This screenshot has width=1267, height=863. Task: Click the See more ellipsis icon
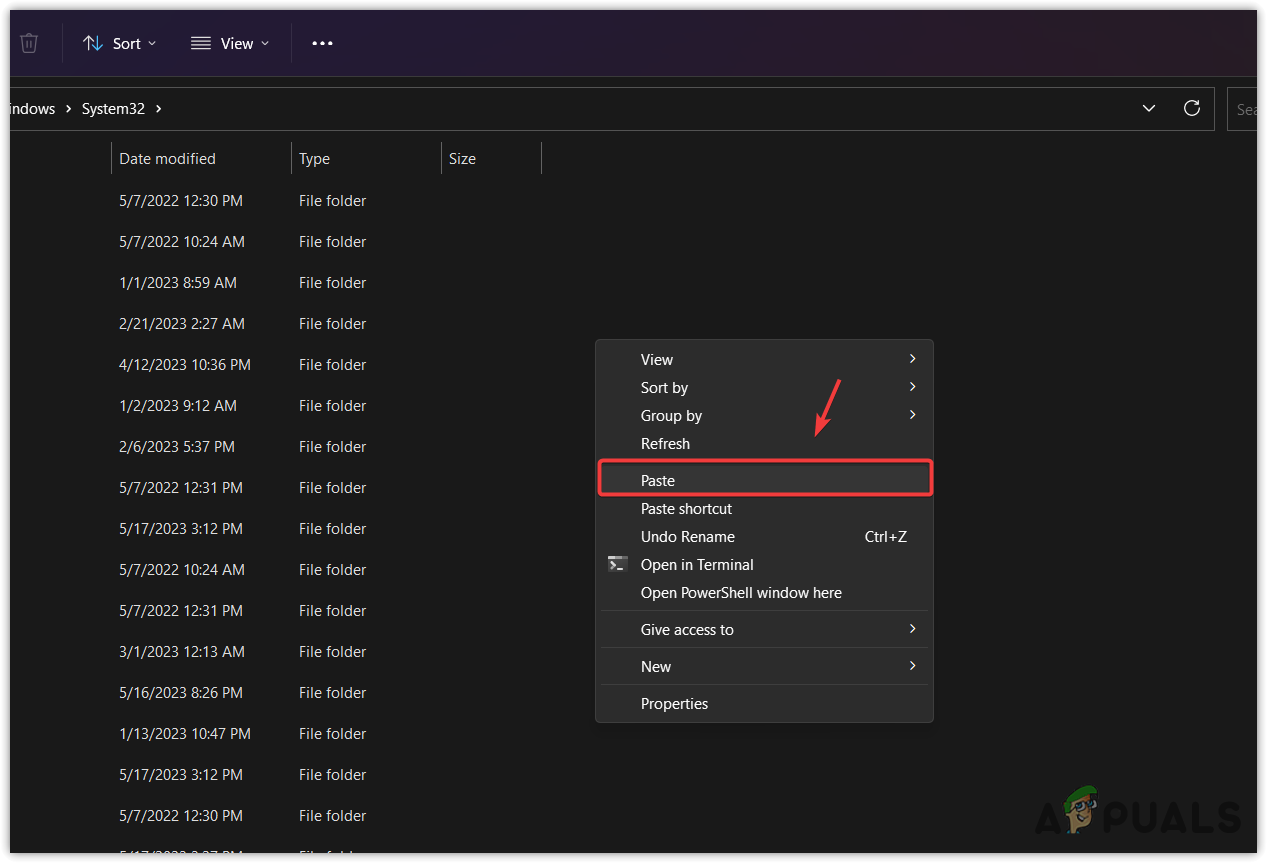(x=322, y=43)
